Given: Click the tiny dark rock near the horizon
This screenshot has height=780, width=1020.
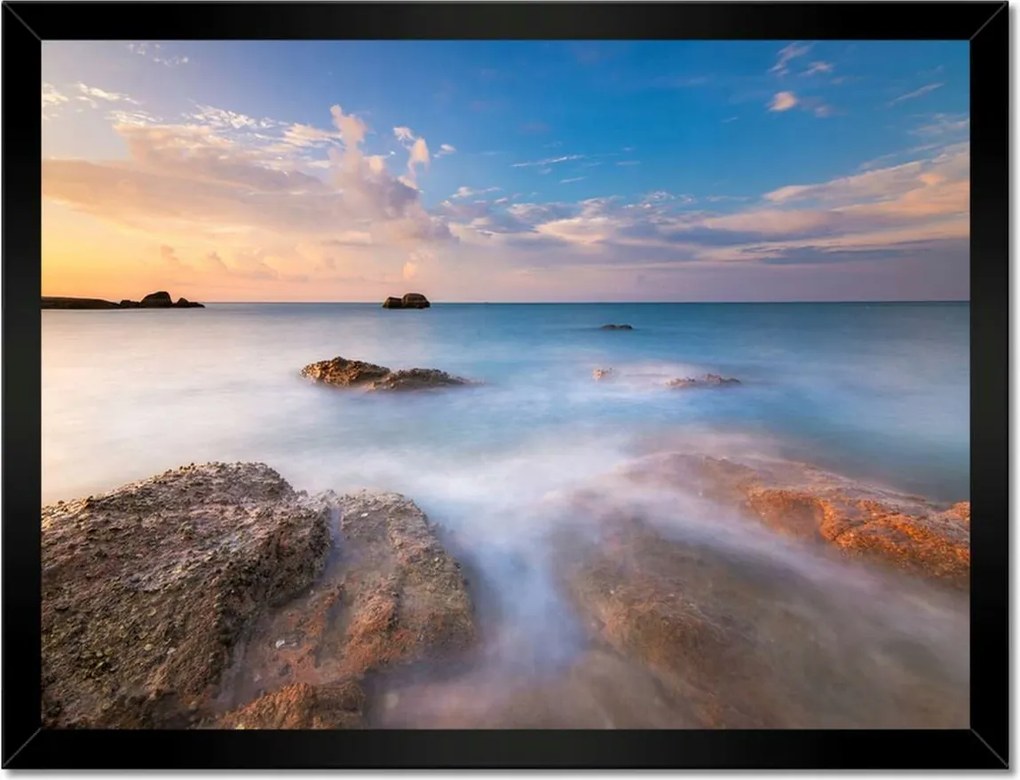Looking at the screenshot, I should 616,327.
